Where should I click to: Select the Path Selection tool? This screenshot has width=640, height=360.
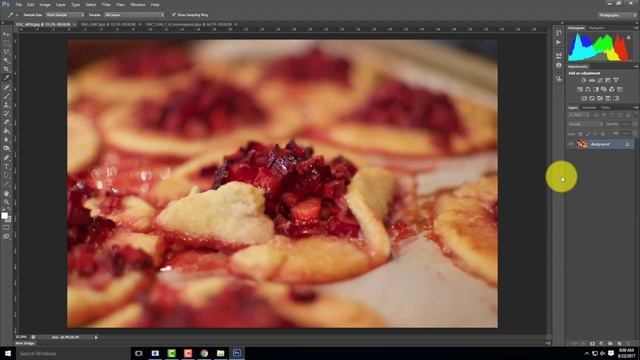6,176
